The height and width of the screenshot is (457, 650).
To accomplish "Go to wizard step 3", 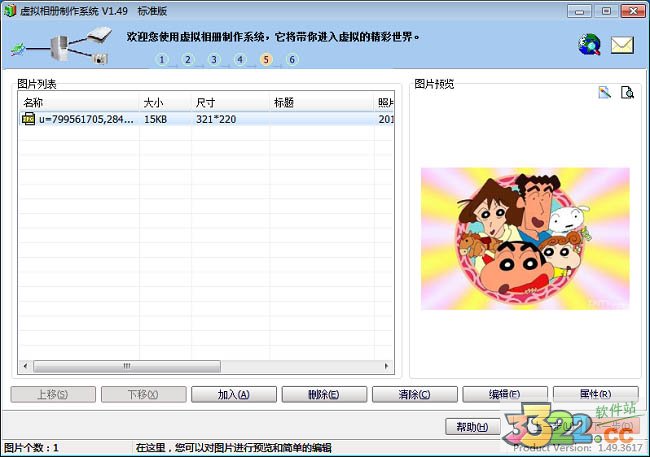I will [x=214, y=60].
